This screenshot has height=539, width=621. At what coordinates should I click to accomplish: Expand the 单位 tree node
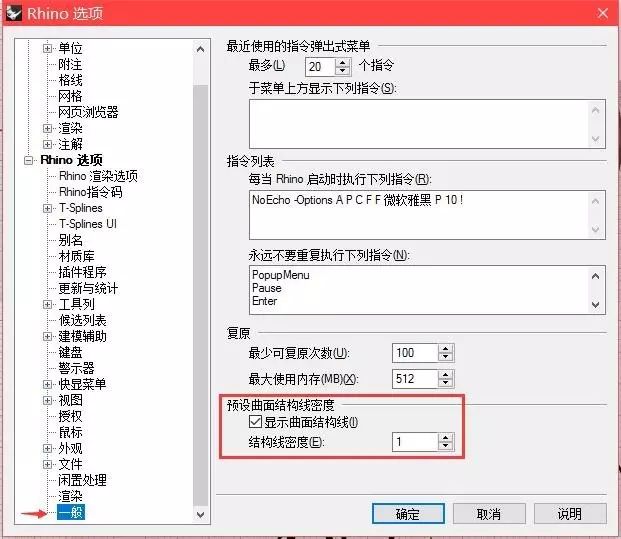tap(47, 49)
